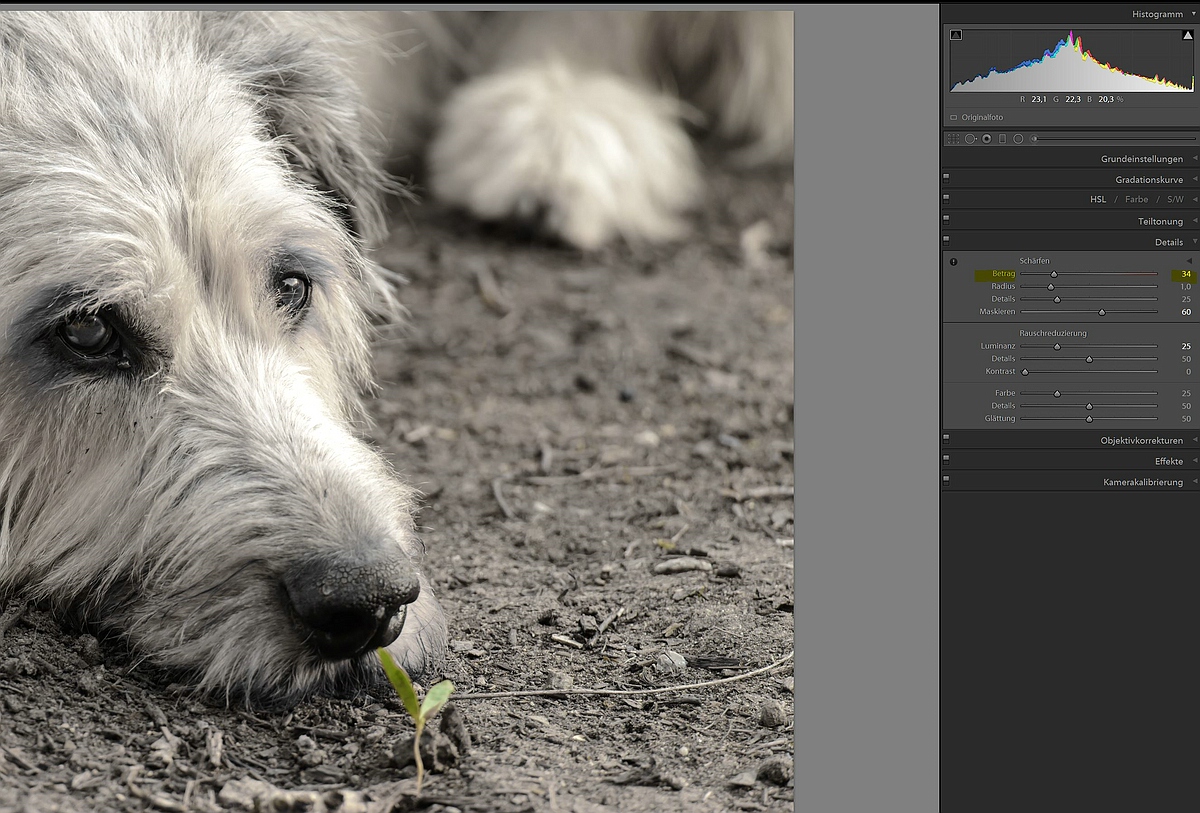Screen dimensions: 1200x813
Task: Select the red eye correction tool
Action: 986,139
